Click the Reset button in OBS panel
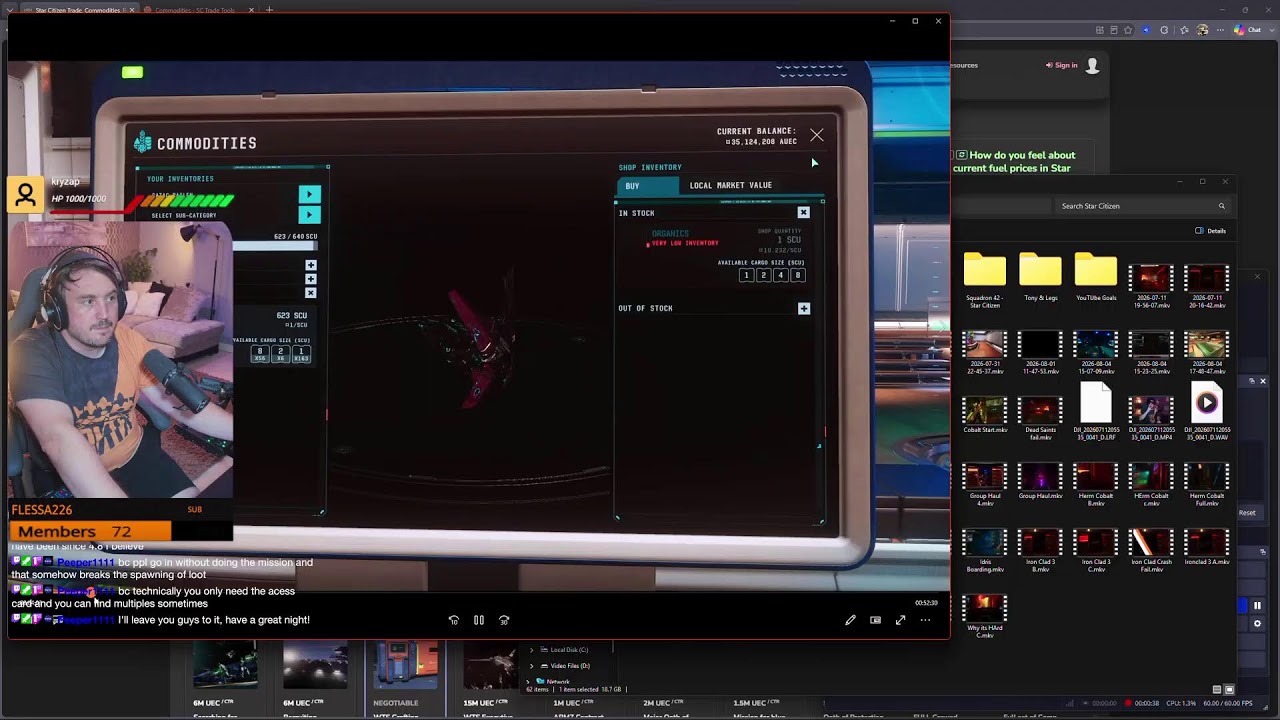Image resolution: width=1280 pixels, height=720 pixels. 1247,513
